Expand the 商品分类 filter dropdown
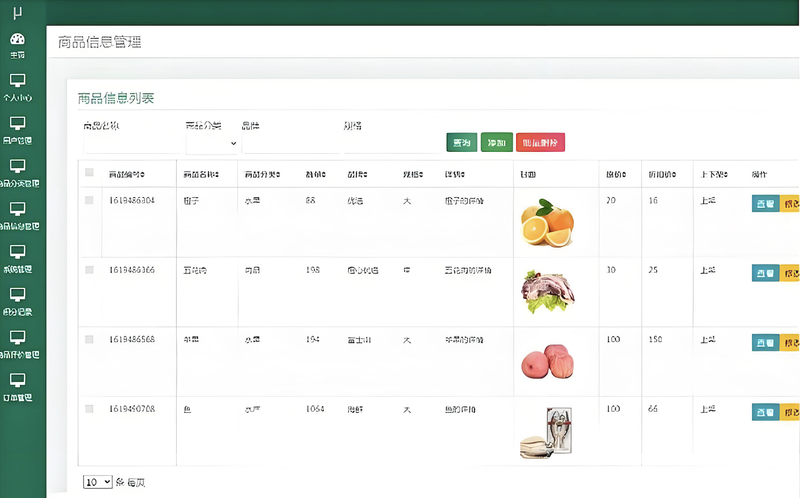The height and width of the screenshot is (498, 800). click(212, 144)
